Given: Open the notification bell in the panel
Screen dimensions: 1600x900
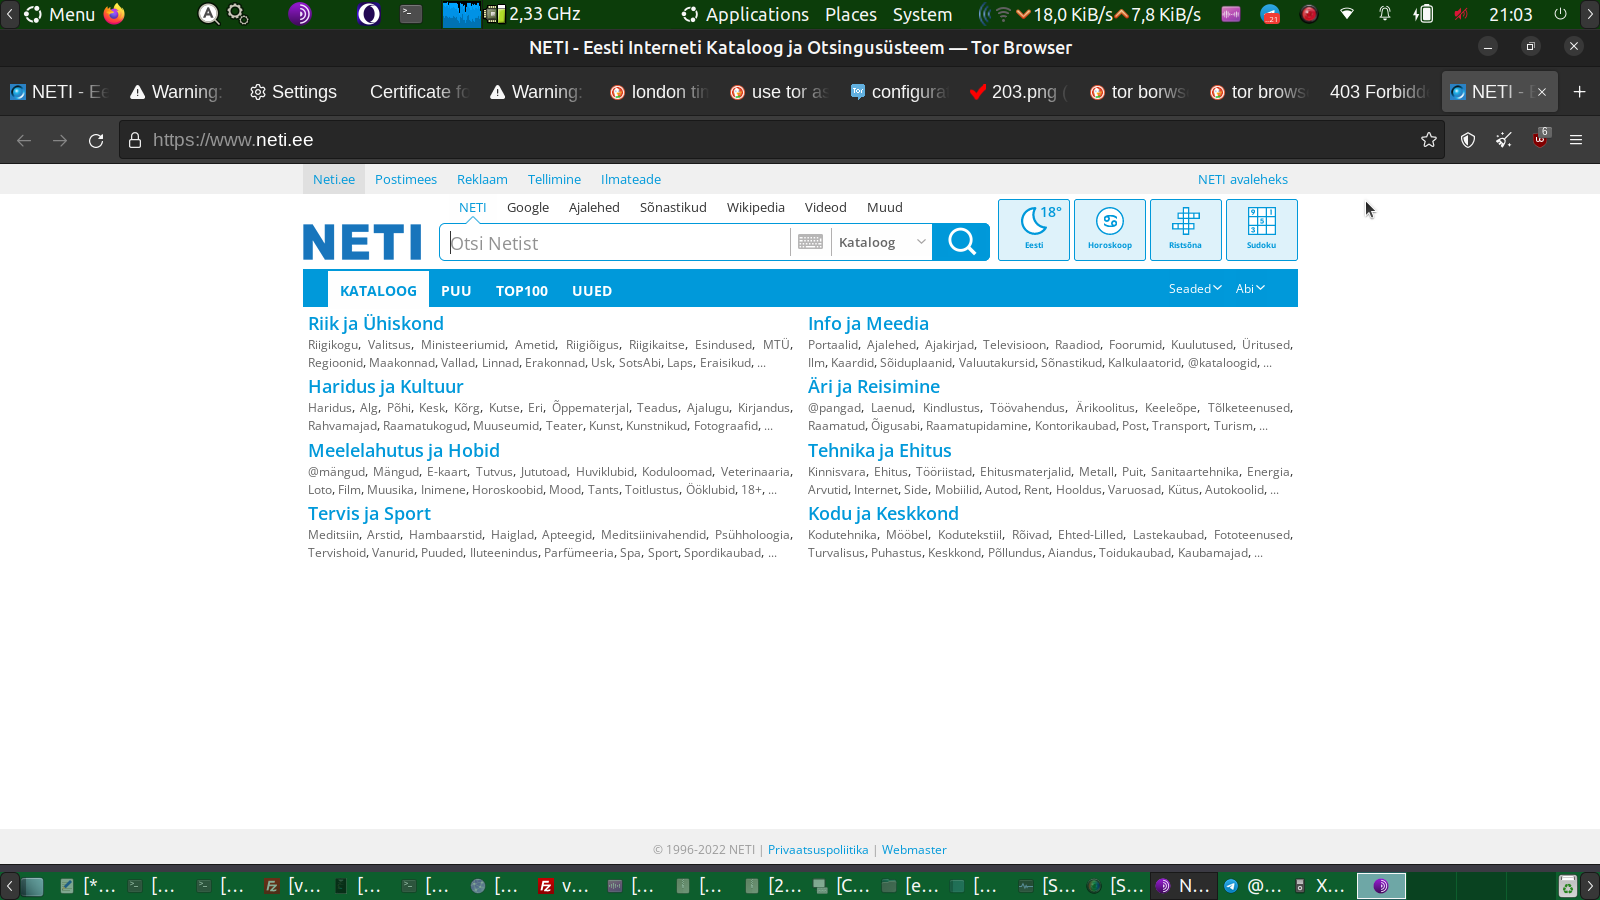Looking at the screenshot, I should 1385,14.
